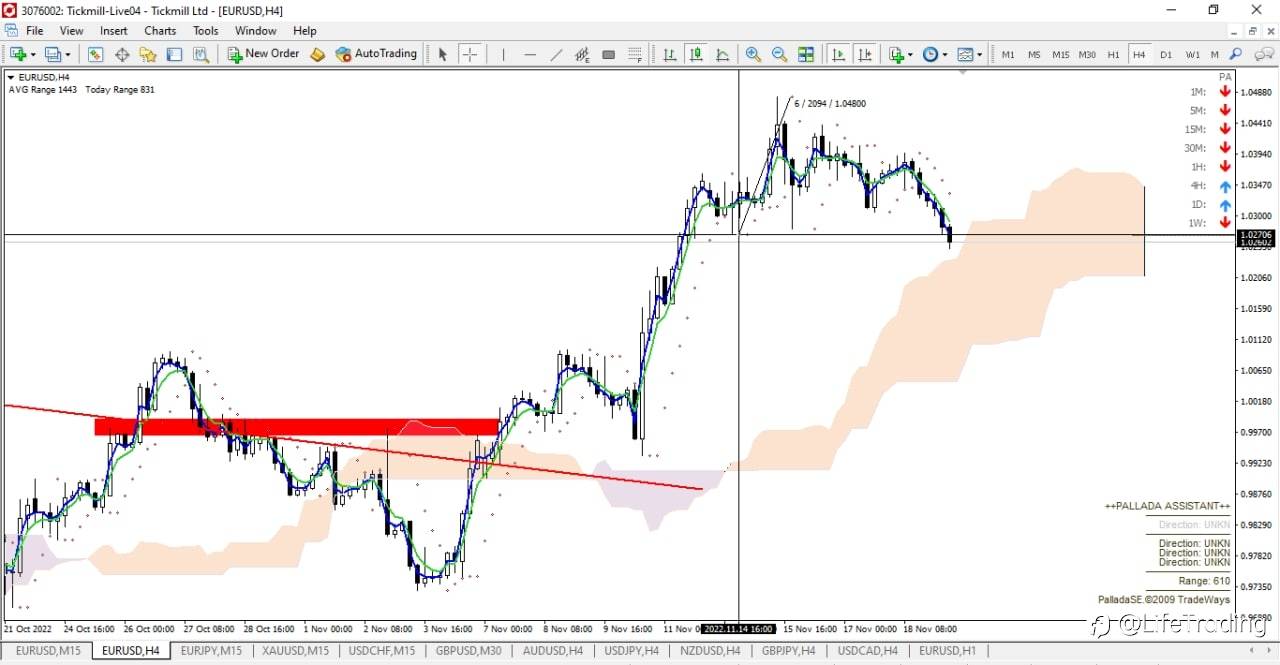This screenshot has width=1280, height=665.
Task: Open the View menu
Action: (x=71, y=31)
